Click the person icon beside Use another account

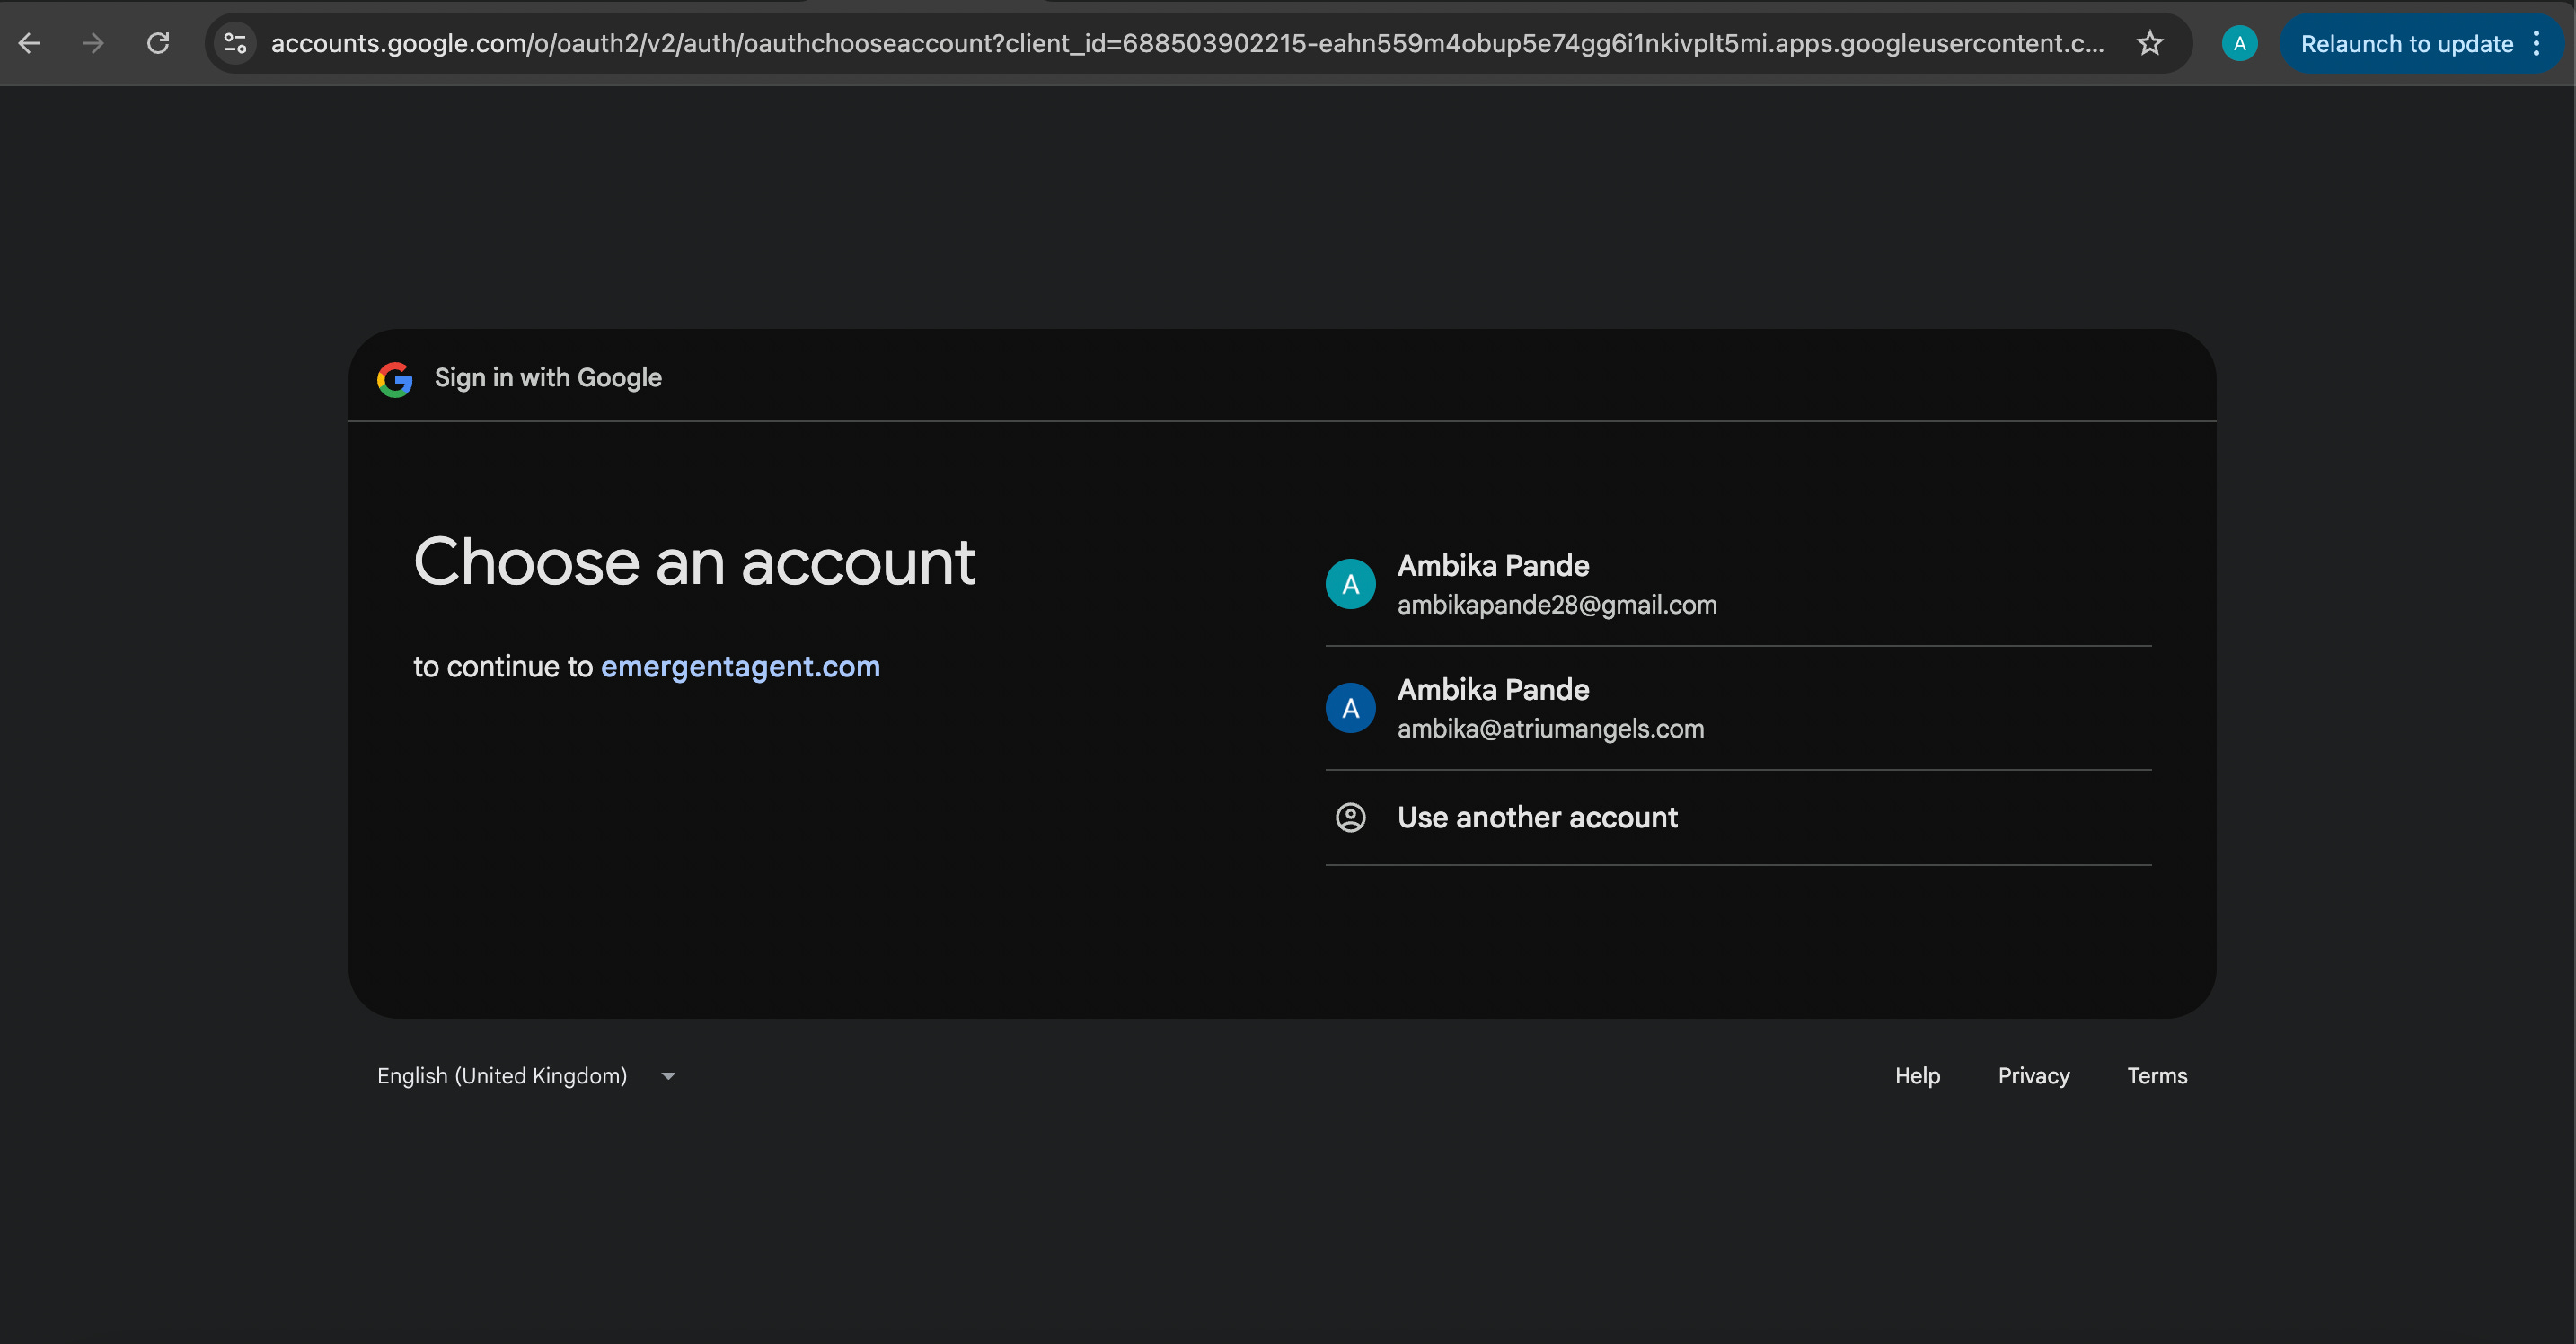(1350, 817)
